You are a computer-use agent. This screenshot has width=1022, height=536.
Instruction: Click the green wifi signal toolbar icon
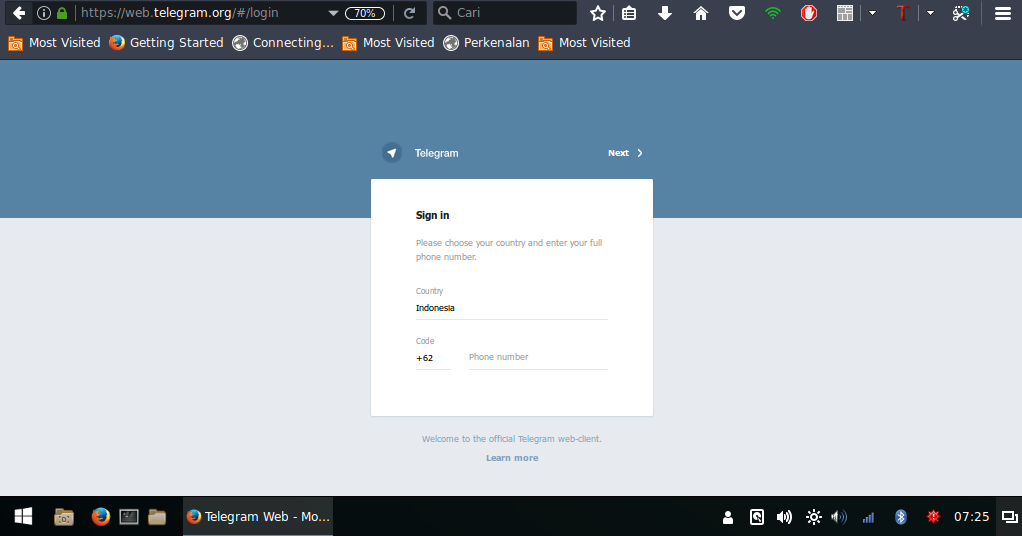point(772,13)
